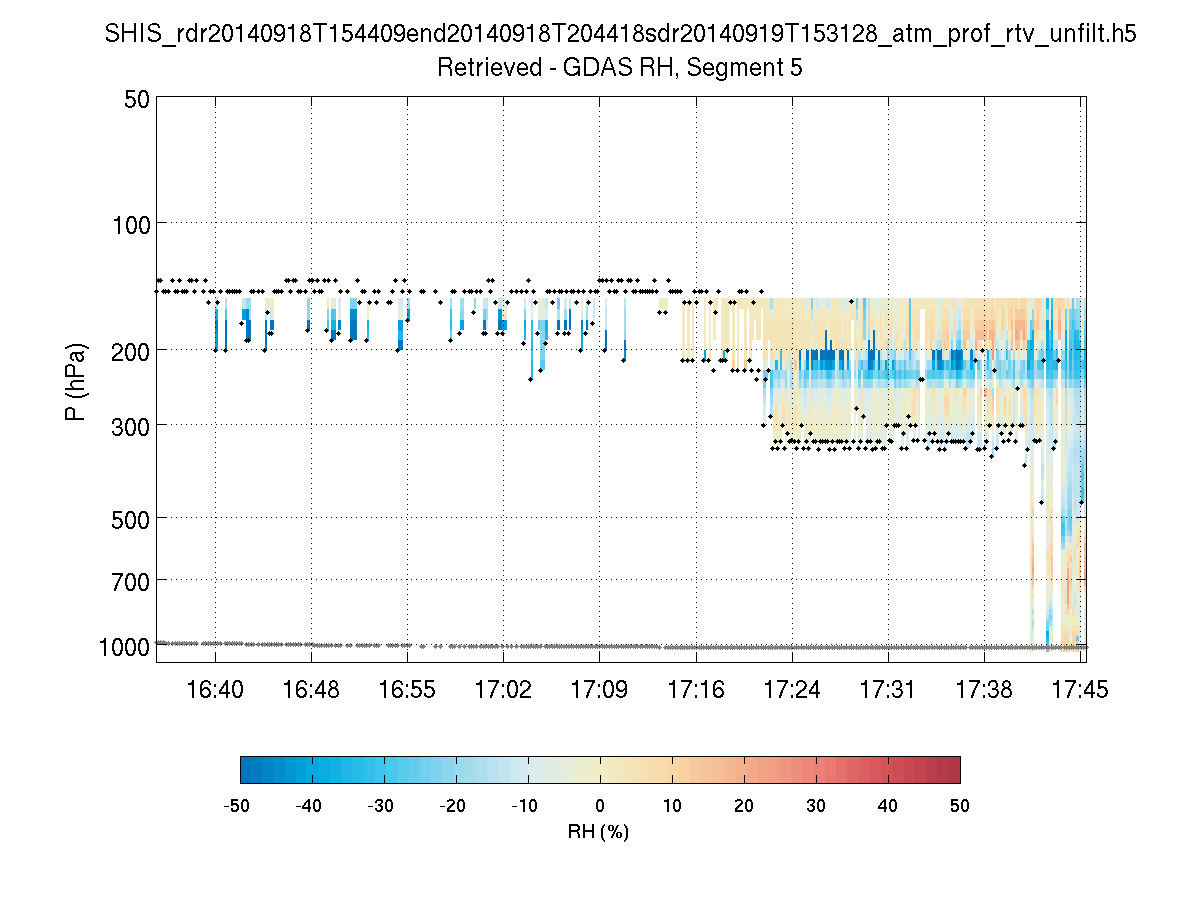Screen dimensions: 1200x900
Task: Select the 500 pressure tick label
Action: [131, 518]
